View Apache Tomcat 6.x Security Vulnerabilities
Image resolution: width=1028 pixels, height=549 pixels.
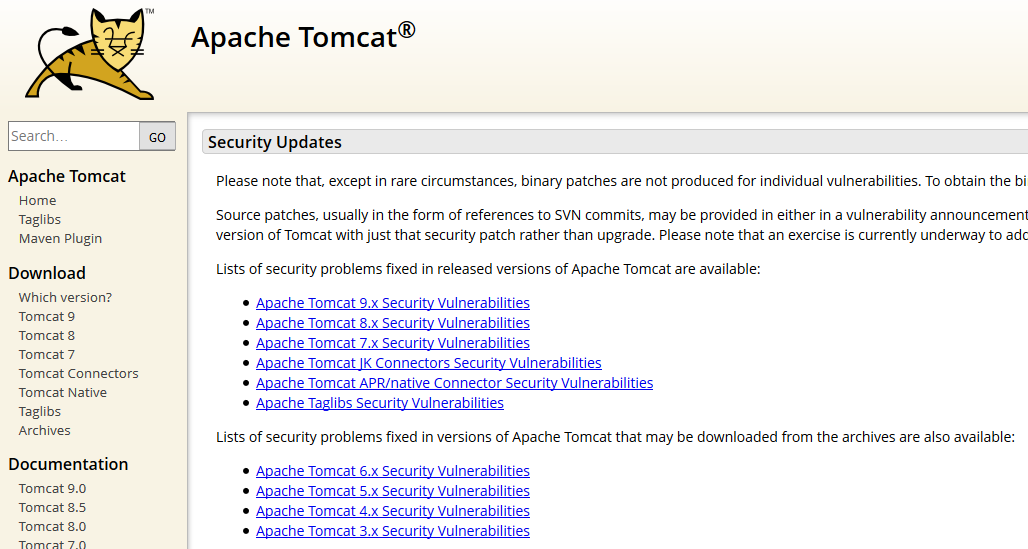click(392, 471)
